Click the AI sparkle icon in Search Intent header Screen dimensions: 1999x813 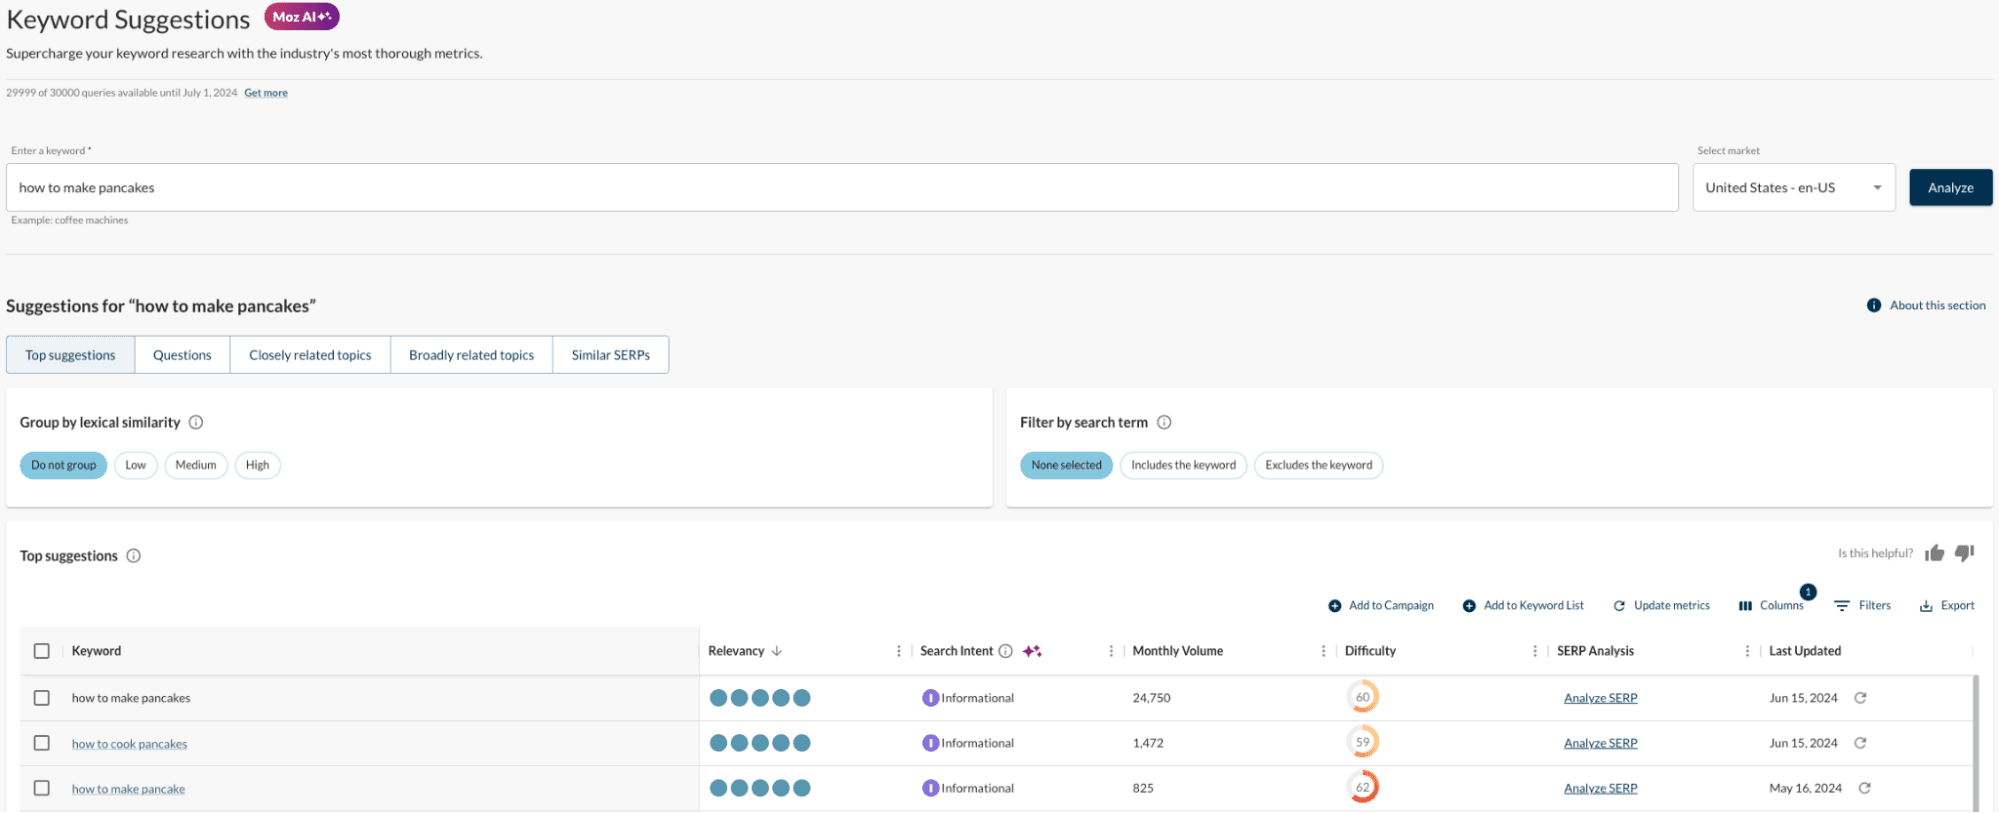pyautogui.click(x=1032, y=651)
